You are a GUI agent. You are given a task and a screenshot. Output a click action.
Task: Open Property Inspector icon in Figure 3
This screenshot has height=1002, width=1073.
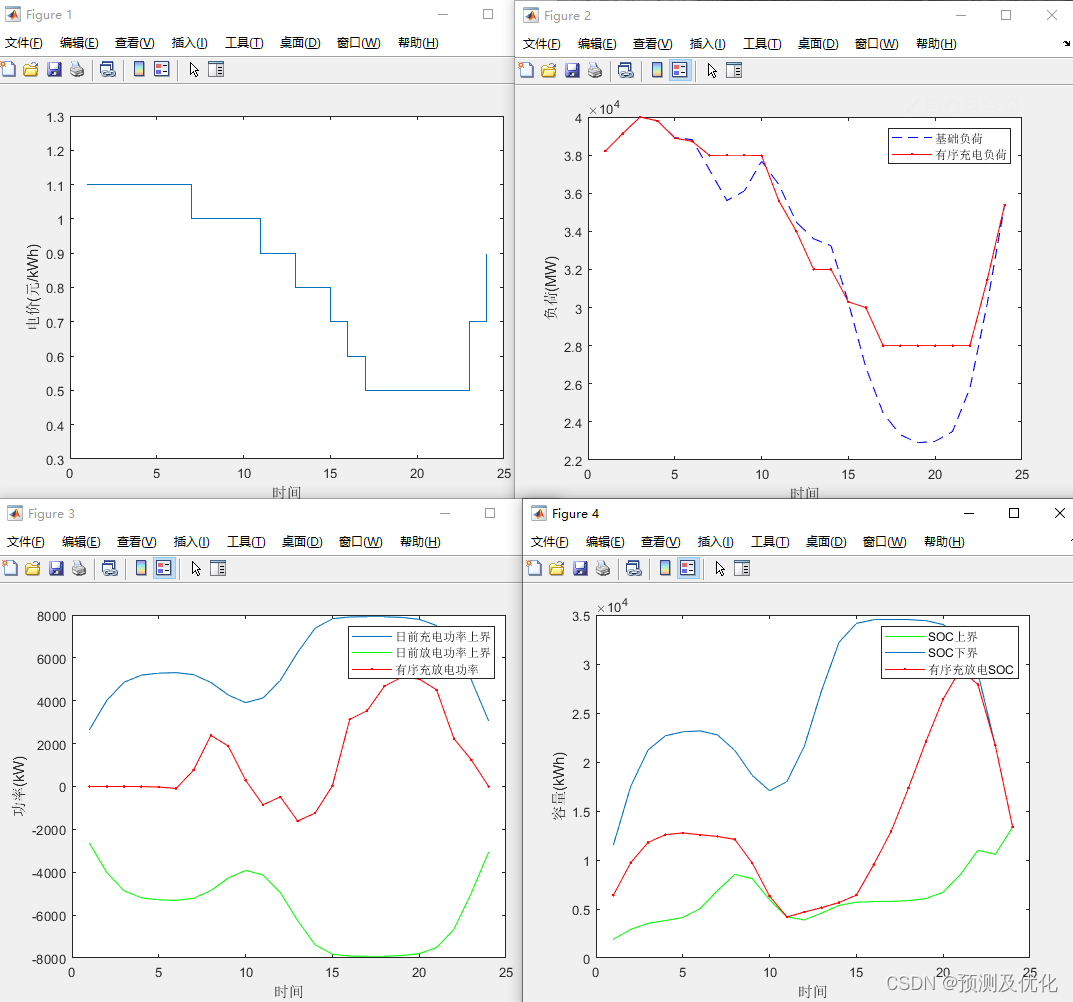coord(218,568)
